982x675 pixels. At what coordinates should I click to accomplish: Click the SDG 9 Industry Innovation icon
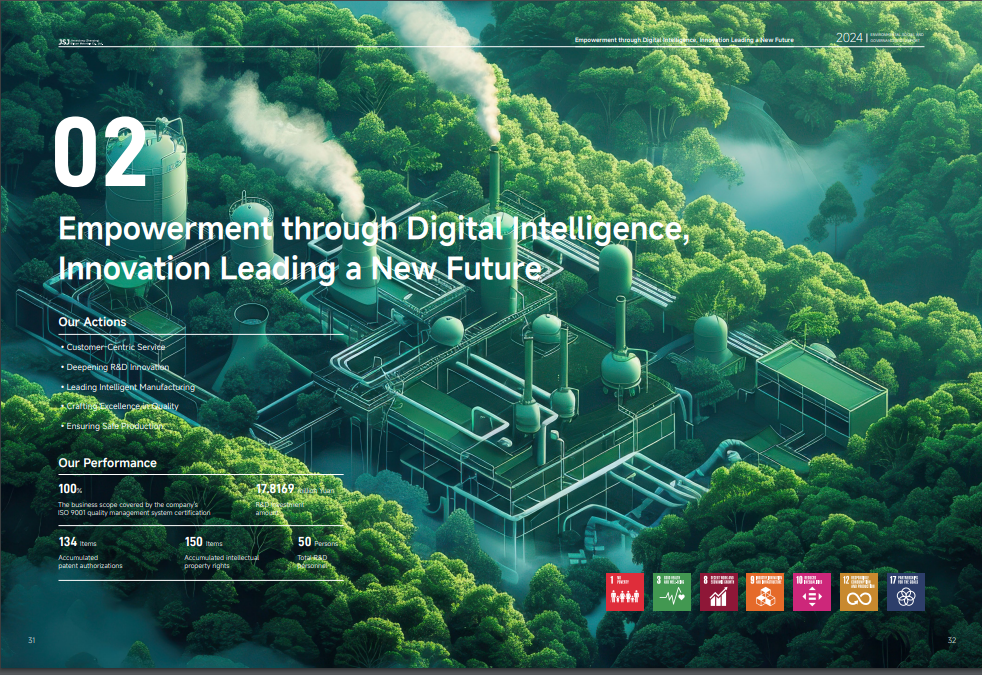pyautogui.click(x=765, y=592)
